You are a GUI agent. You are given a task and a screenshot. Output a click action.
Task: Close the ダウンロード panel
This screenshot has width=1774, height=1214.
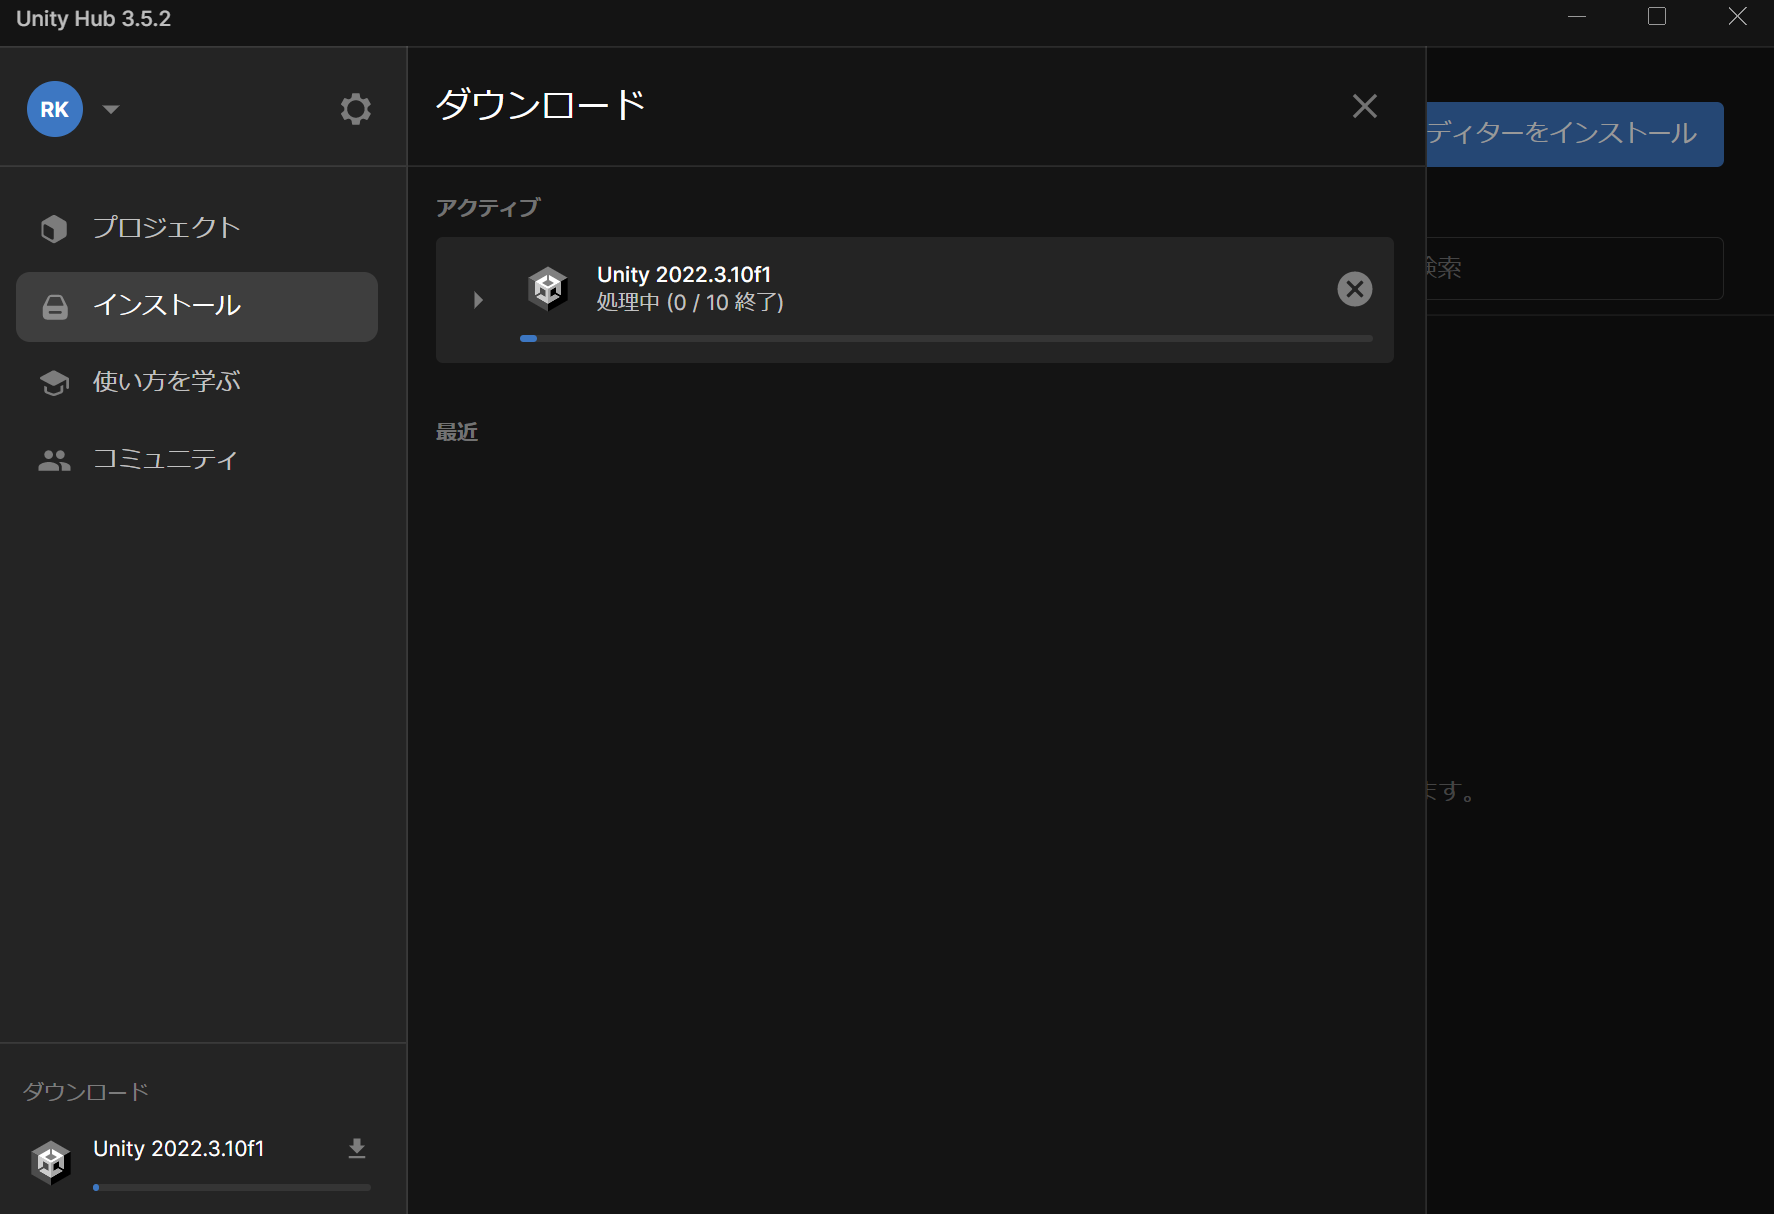pyautogui.click(x=1364, y=106)
